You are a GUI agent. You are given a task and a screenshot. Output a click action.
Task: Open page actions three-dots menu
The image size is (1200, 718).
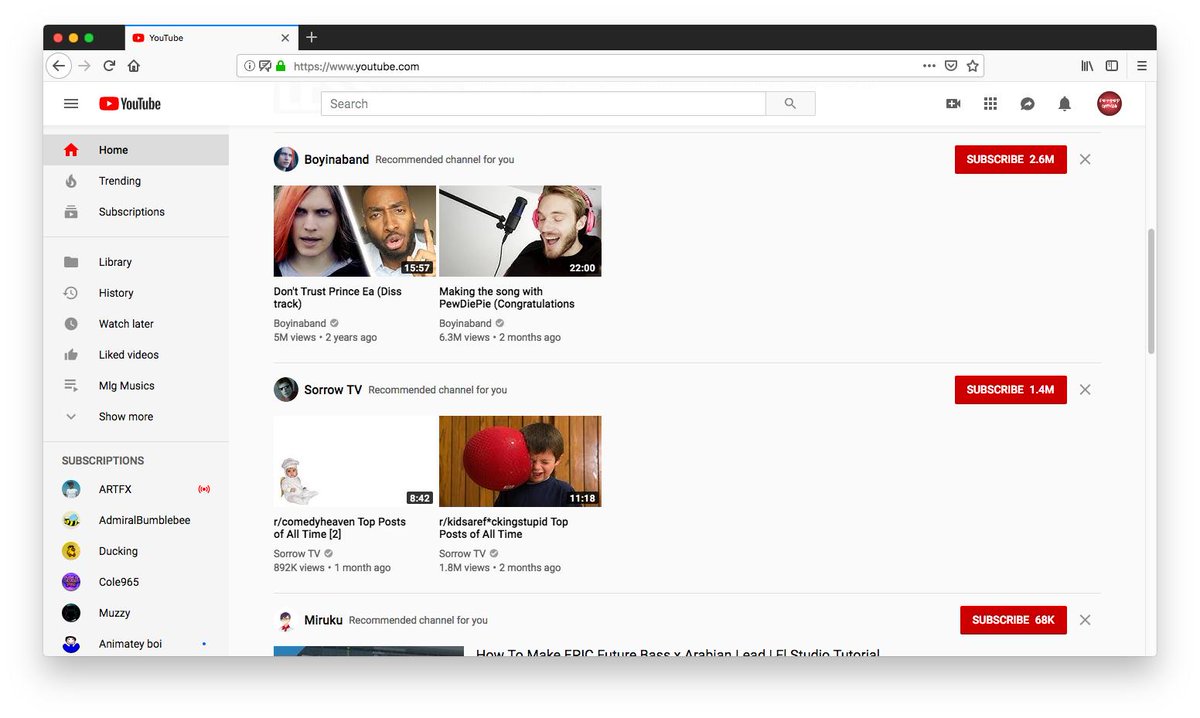[929, 66]
